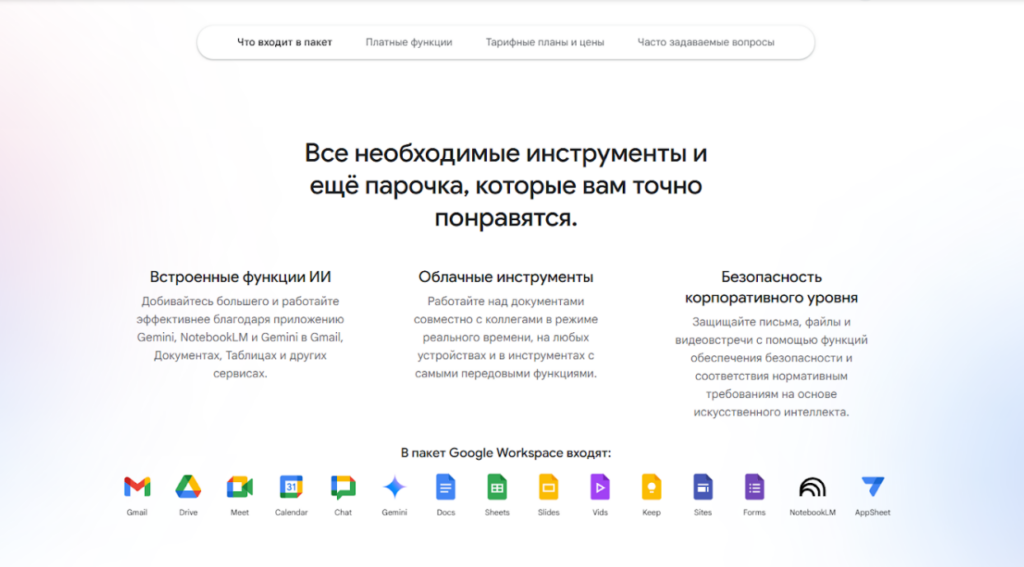Click the 'Calendar' label text

tap(291, 513)
